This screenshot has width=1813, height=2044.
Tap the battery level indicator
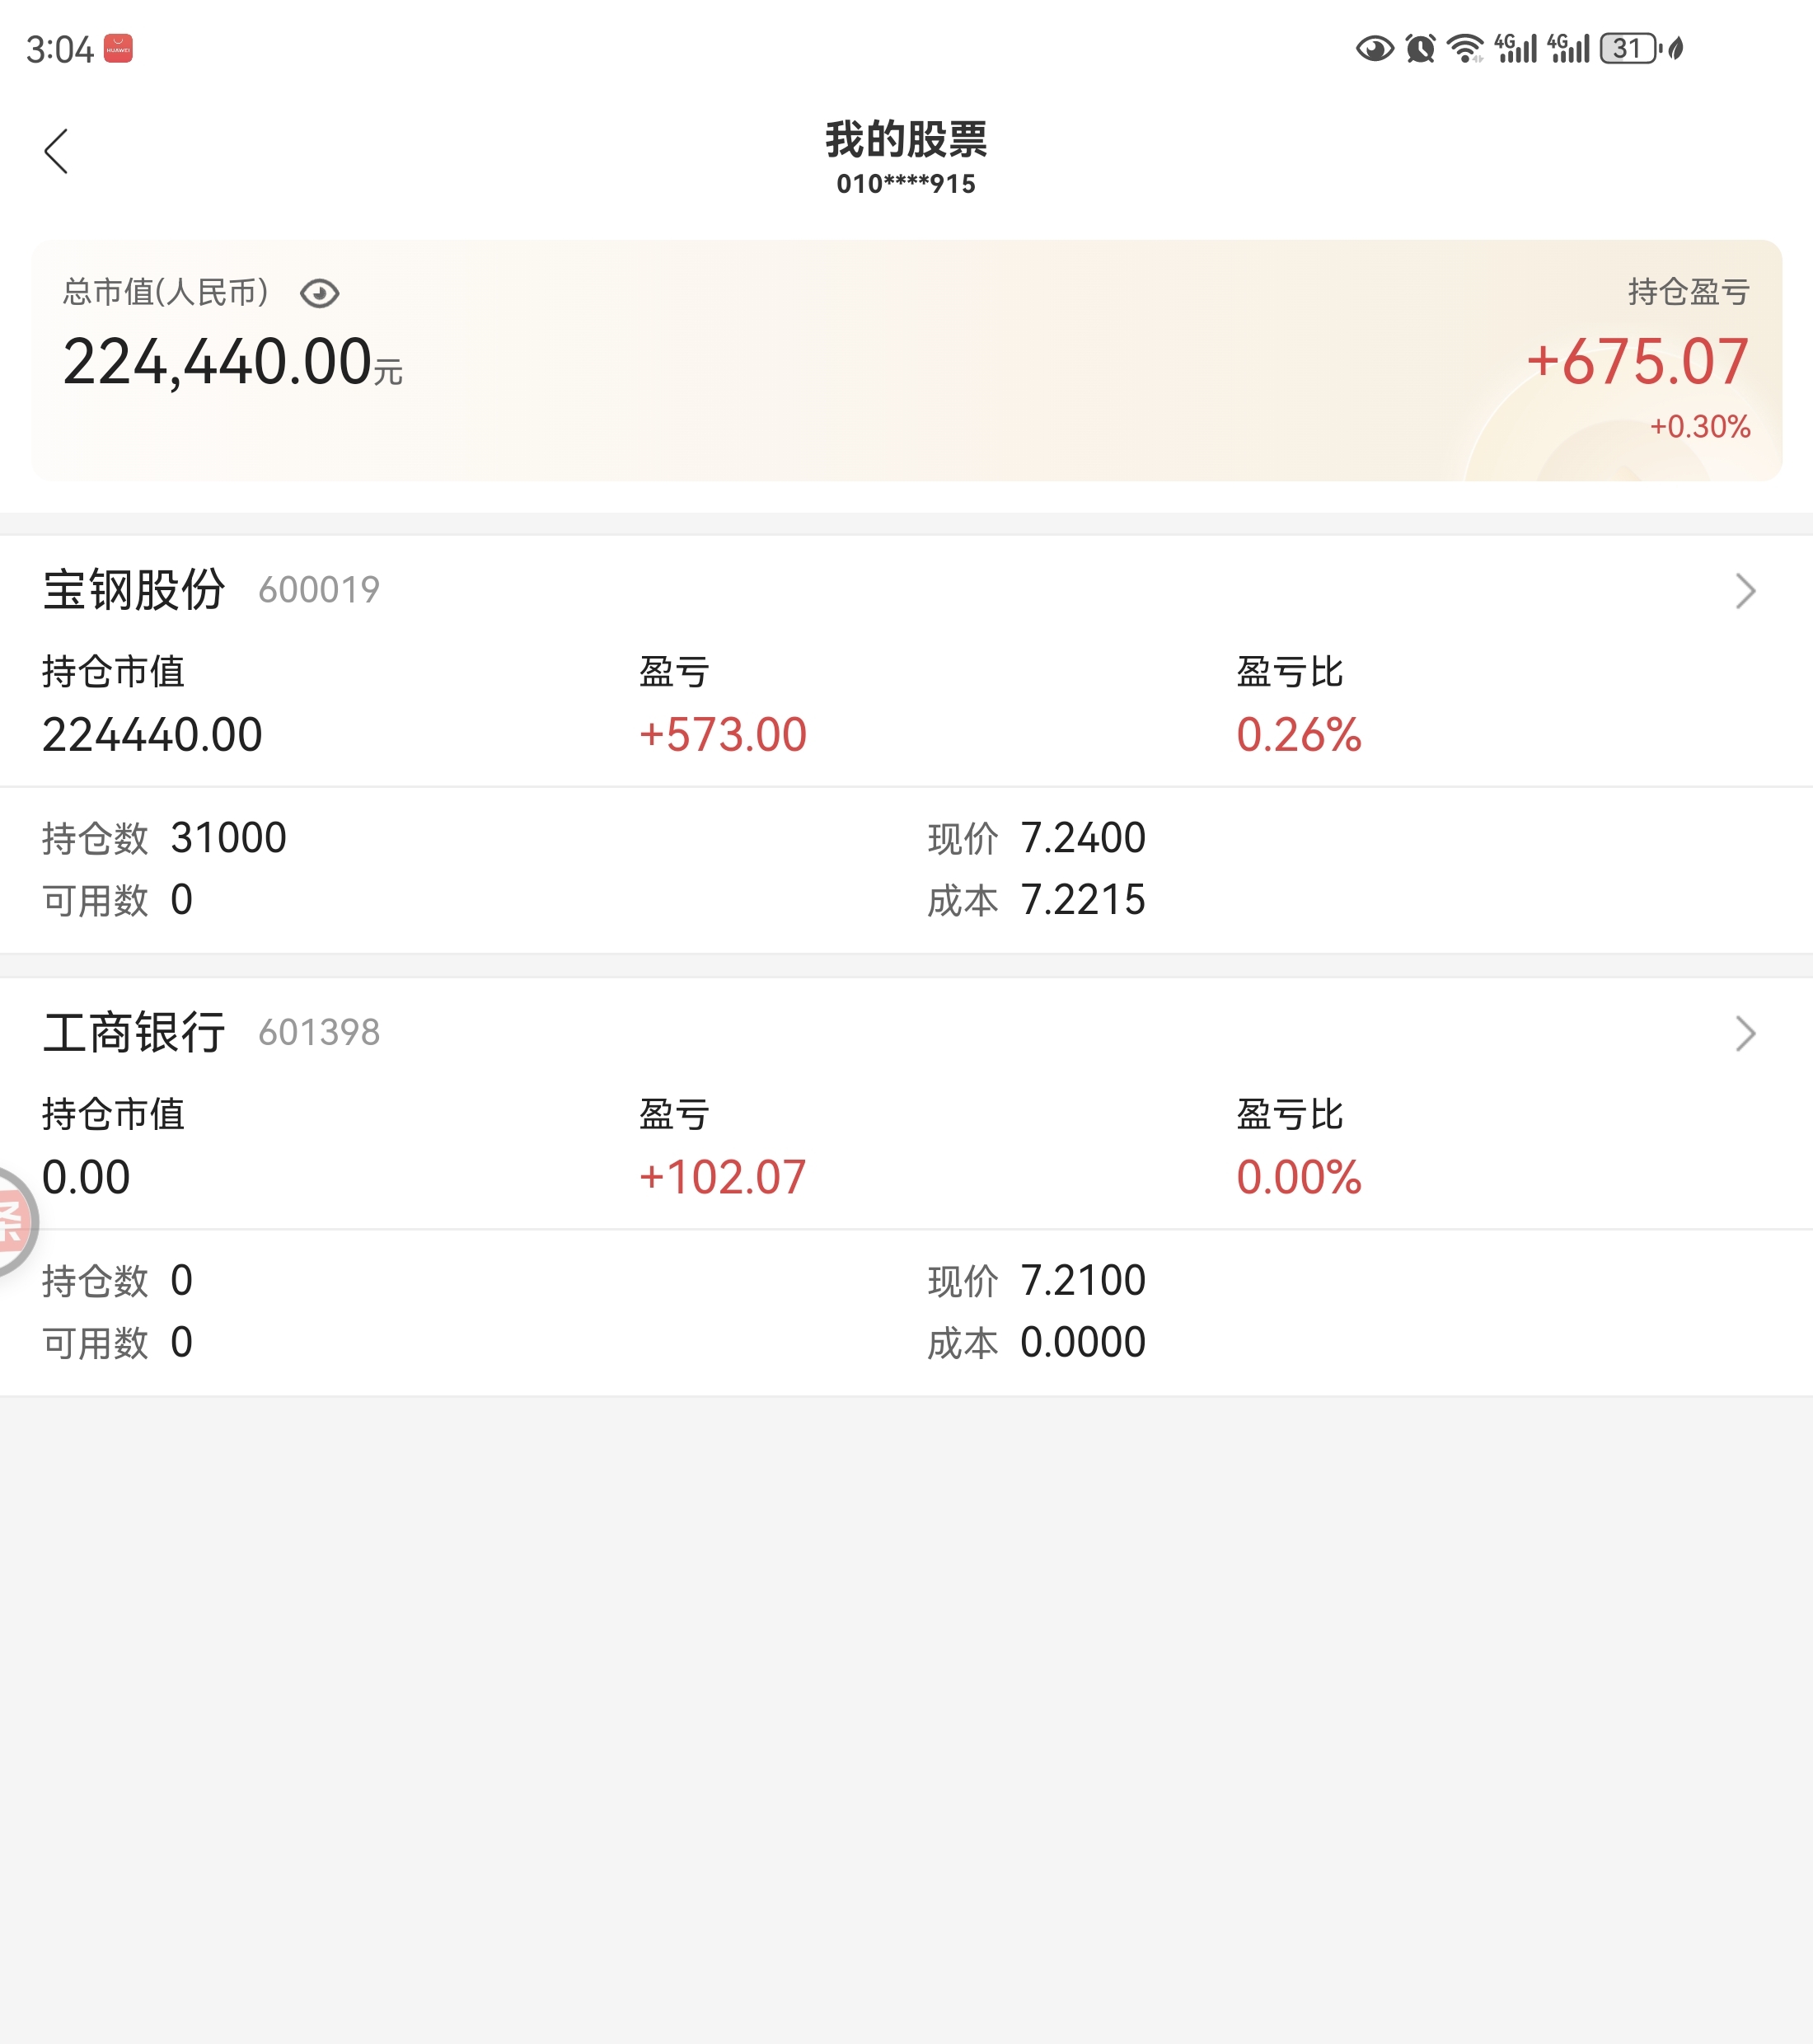pos(1630,48)
